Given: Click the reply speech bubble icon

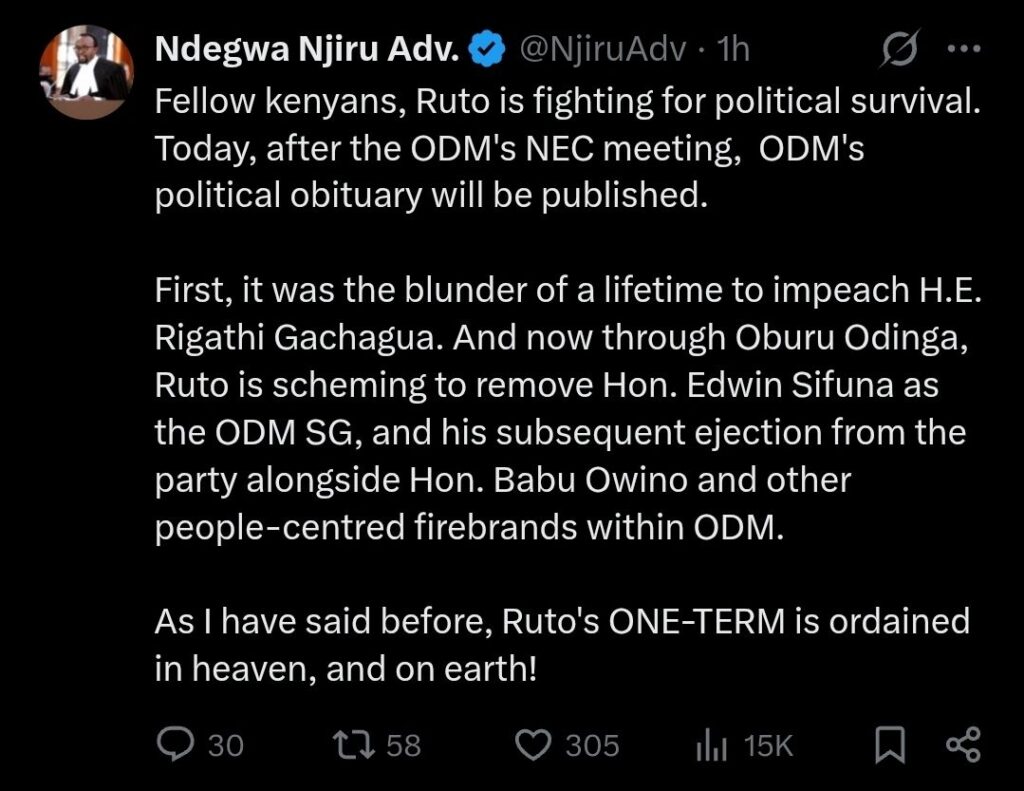Looking at the screenshot, I should (x=175, y=745).
